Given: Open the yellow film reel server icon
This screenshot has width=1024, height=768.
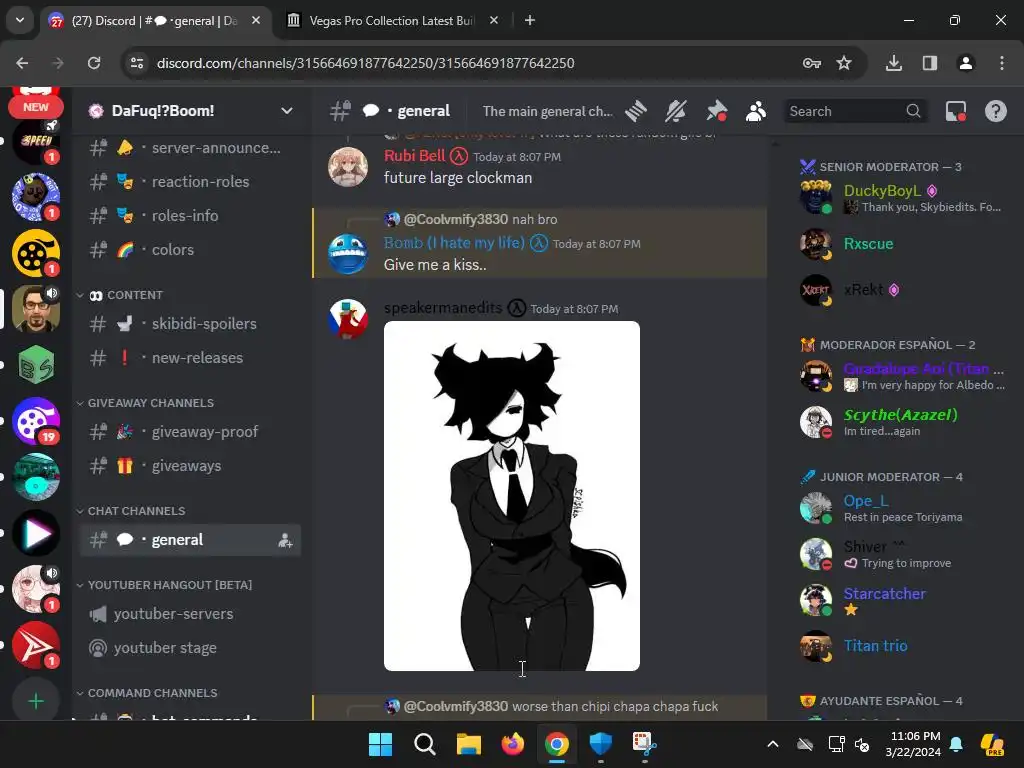Looking at the screenshot, I should (x=36, y=253).
